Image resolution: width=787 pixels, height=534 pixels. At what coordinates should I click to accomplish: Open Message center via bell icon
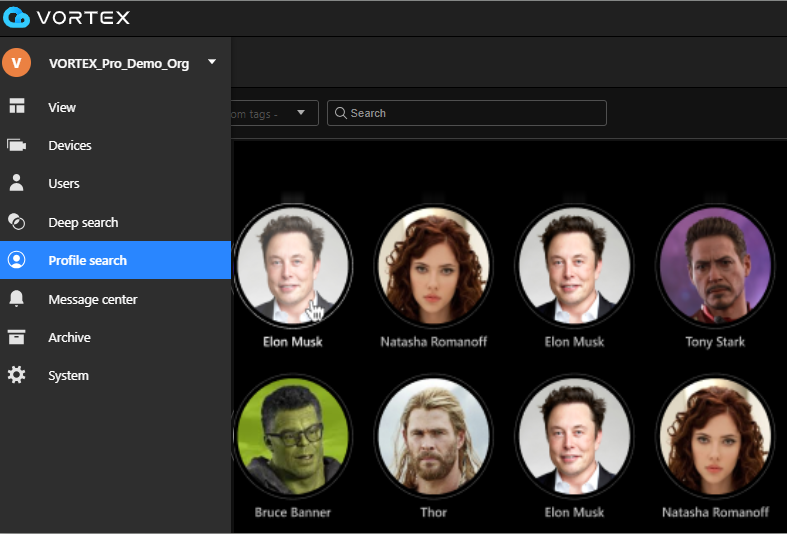click(x=17, y=299)
